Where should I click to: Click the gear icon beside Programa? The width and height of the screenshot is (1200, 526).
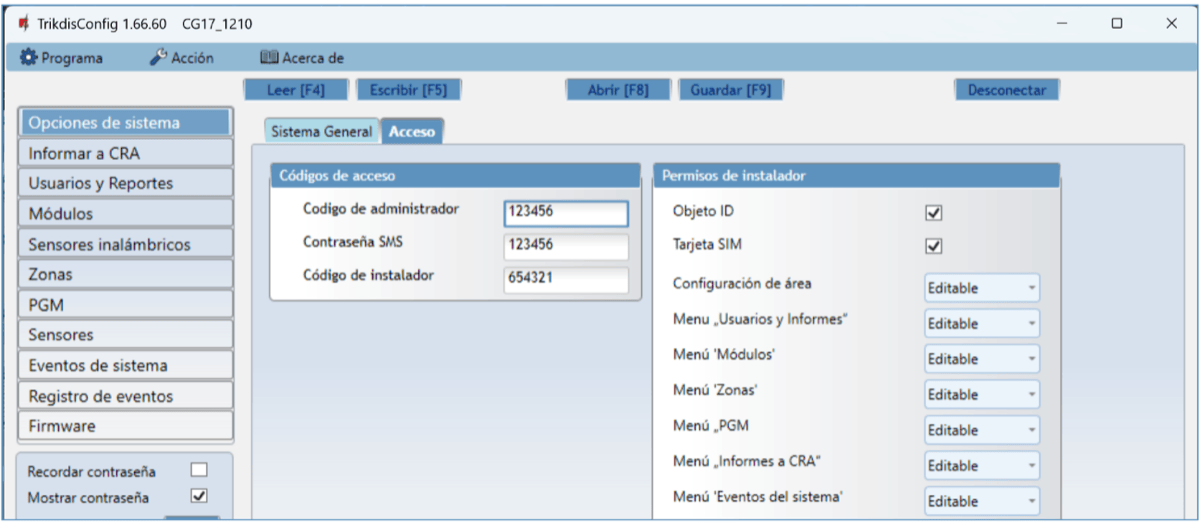(x=29, y=58)
